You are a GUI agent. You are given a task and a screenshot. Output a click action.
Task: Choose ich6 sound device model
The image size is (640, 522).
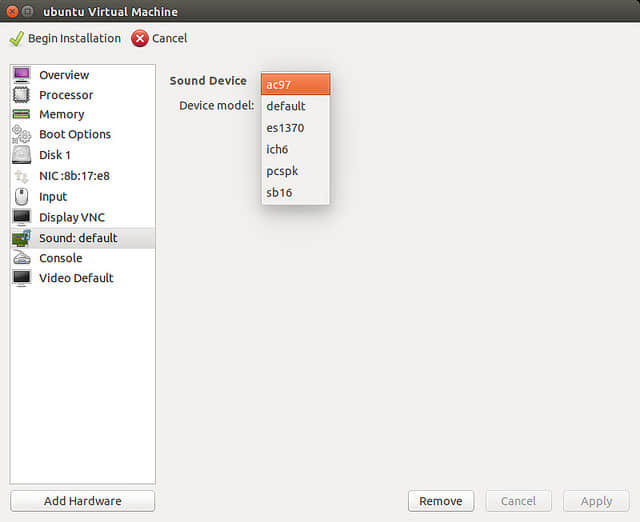[295, 149]
